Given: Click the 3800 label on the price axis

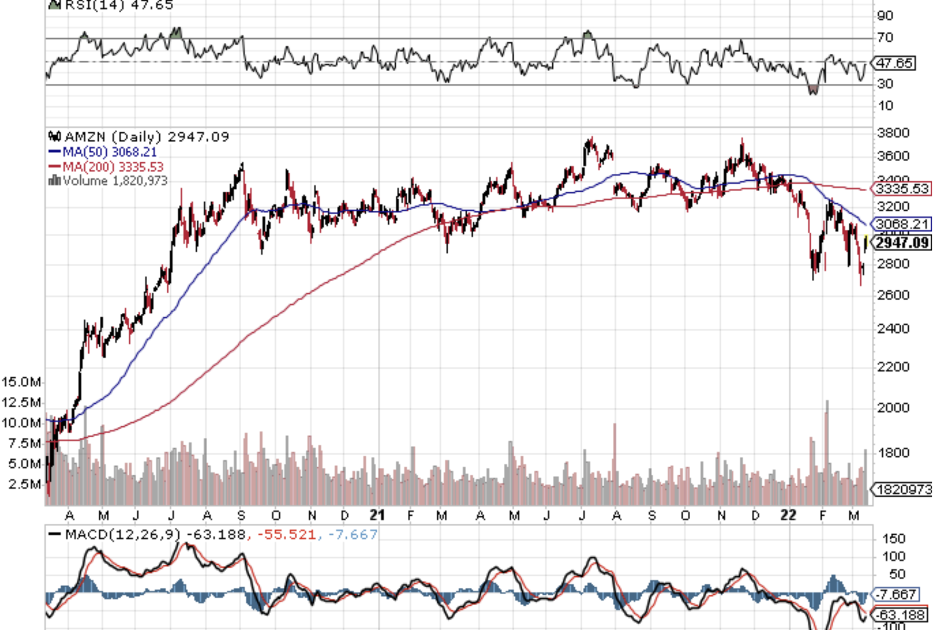Looking at the screenshot, I should [889, 132].
